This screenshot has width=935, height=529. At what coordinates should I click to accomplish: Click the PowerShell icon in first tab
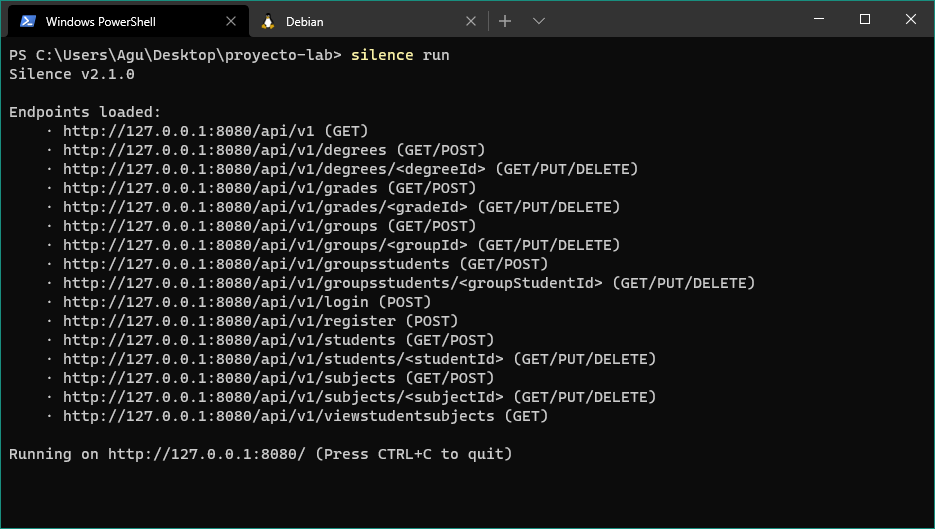click(x=27, y=21)
